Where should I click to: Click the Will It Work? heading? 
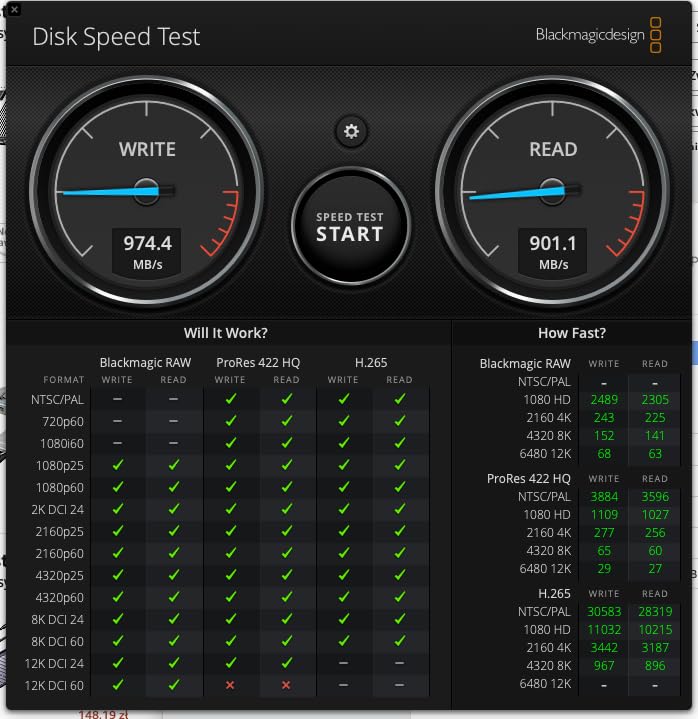pos(226,333)
